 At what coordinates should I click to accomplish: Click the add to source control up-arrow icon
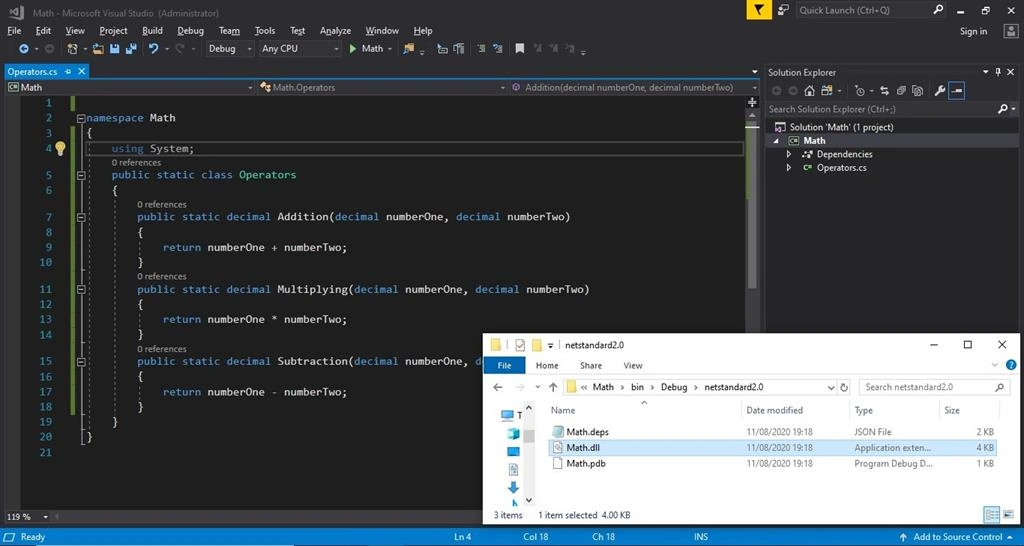(x=903, y=537)
